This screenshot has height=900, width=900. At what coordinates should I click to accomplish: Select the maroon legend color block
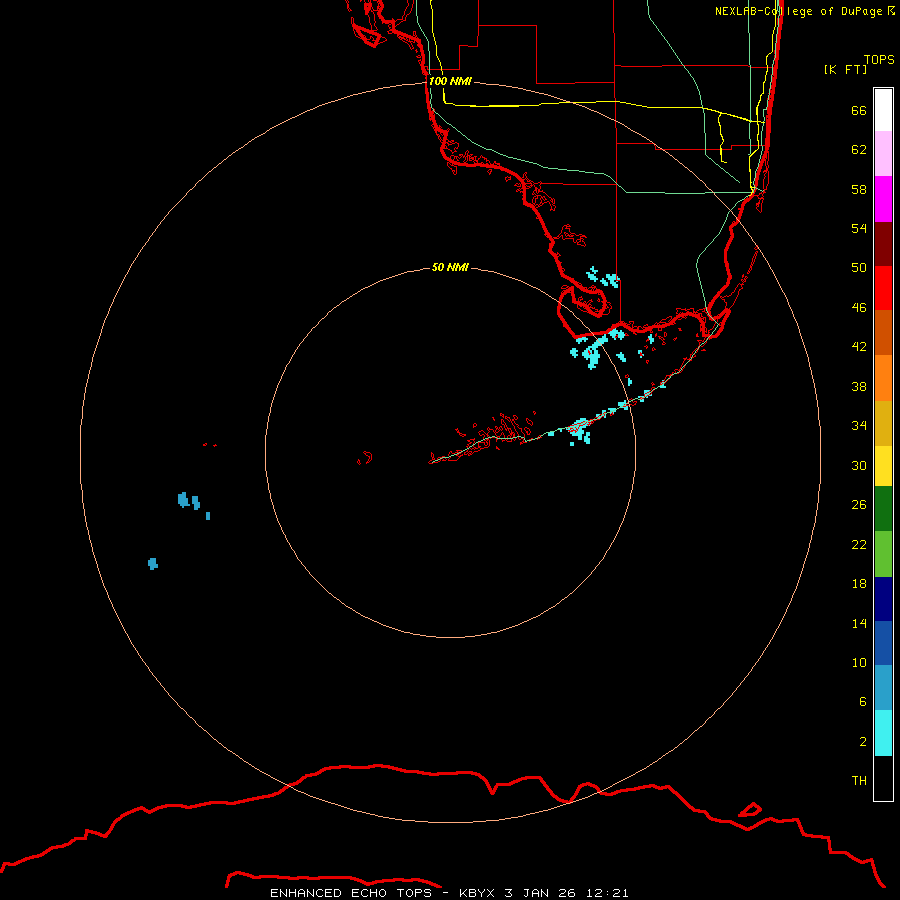click(x=883, y=243)
